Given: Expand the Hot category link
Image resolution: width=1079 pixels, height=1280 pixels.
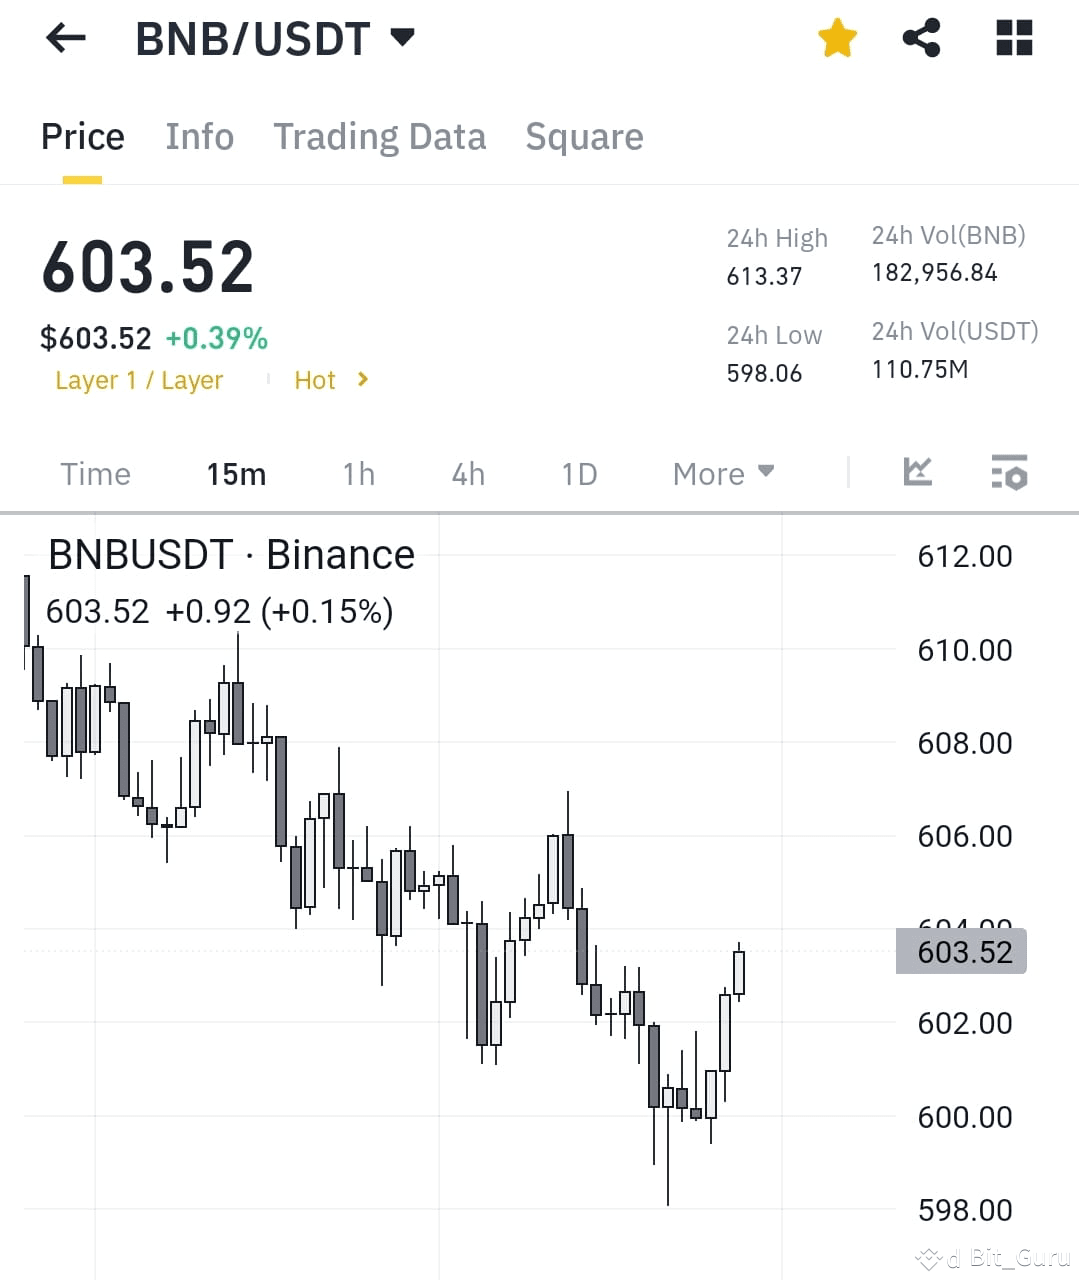Looking at the screenshot, I should coord(330,380).
